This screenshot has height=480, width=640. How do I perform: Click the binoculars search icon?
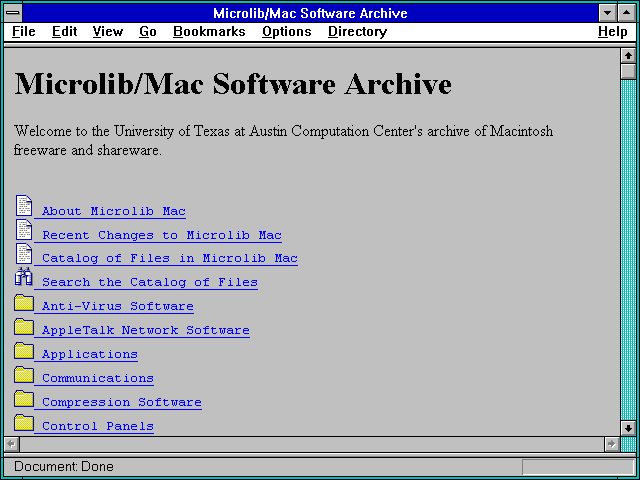click(24, 276)
